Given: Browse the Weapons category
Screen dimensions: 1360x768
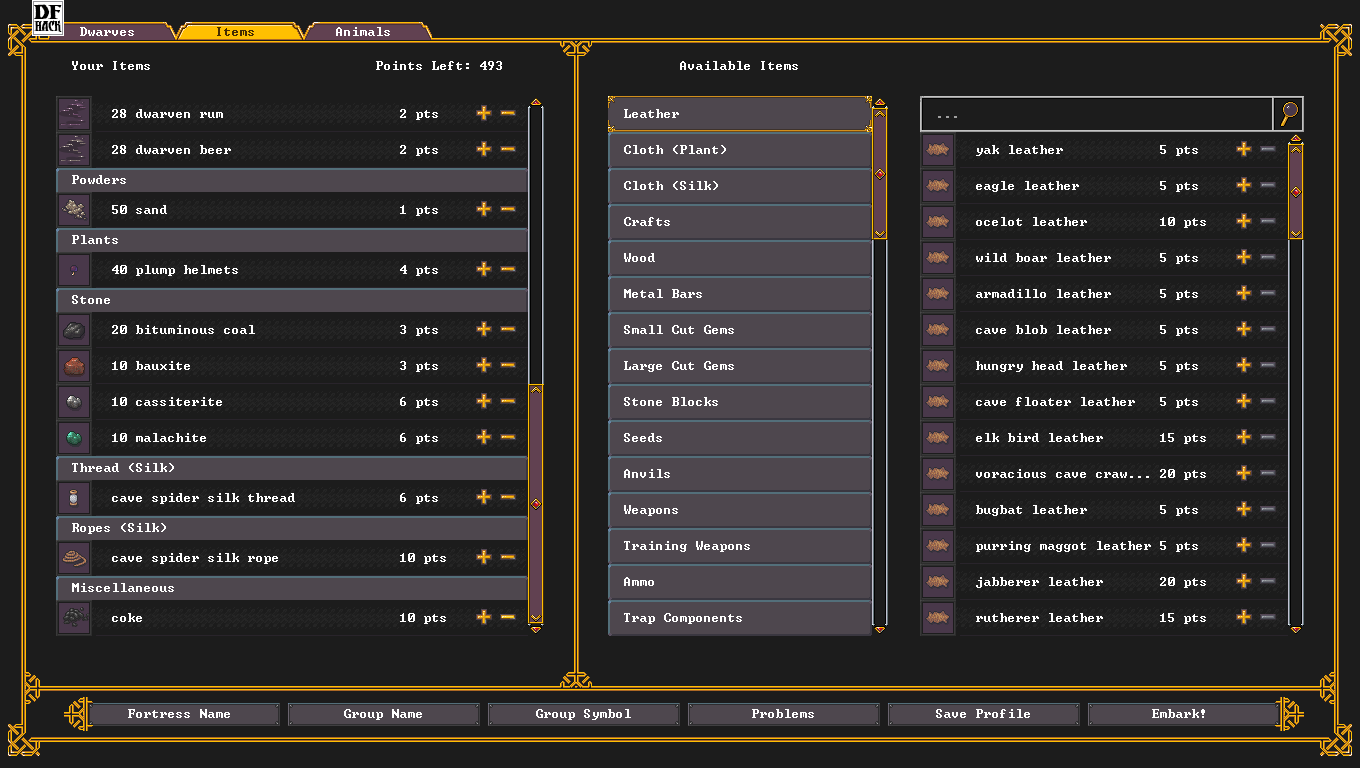Looking at the screenshot, I should pyautogui.click(x=740, y=510).
